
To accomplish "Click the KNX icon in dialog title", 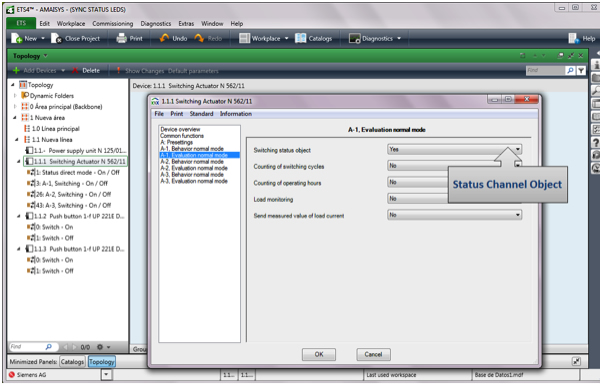I will tap(155, 101).
